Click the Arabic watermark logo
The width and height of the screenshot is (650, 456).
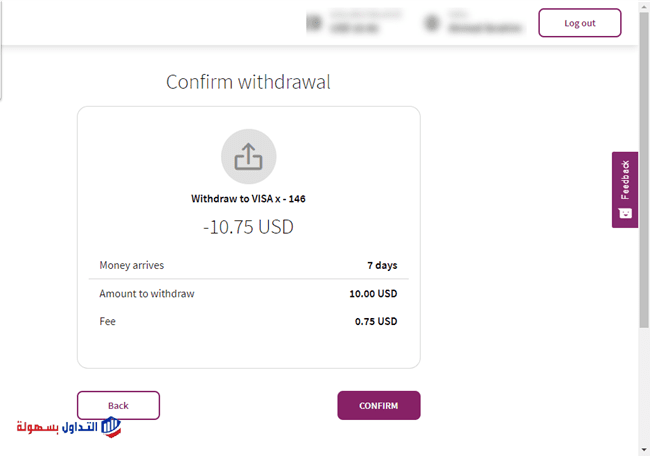click(x=68, y=428)
